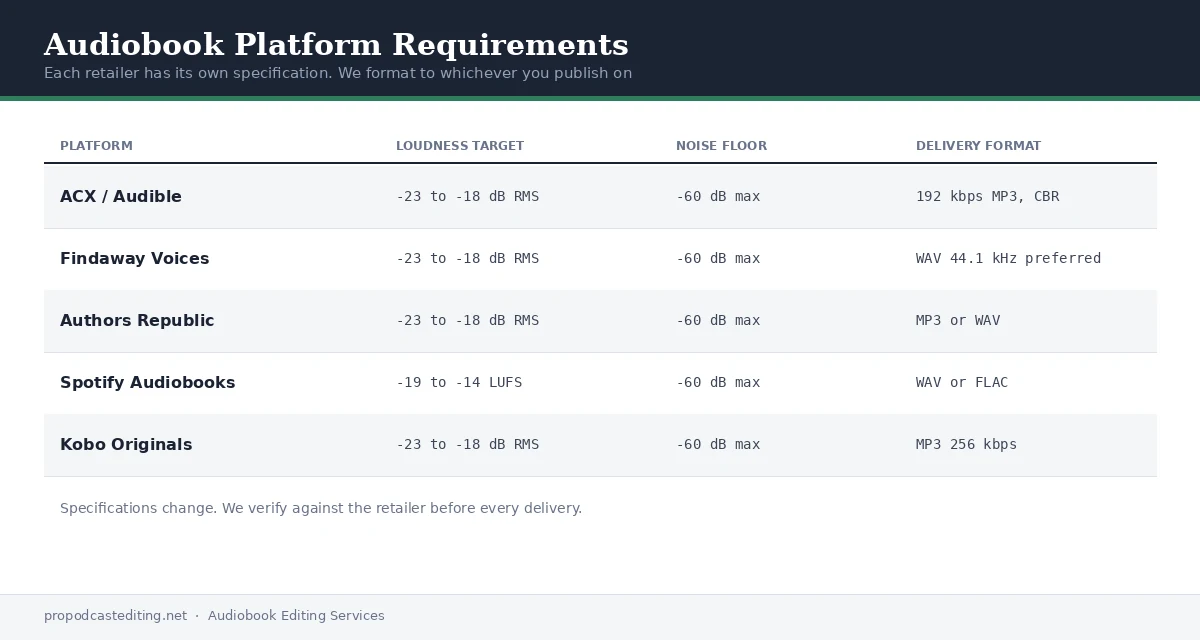Click the '-19 to -14 LUFS' cell
This screenshot has height=640, width=1200.
pos(459,383)
